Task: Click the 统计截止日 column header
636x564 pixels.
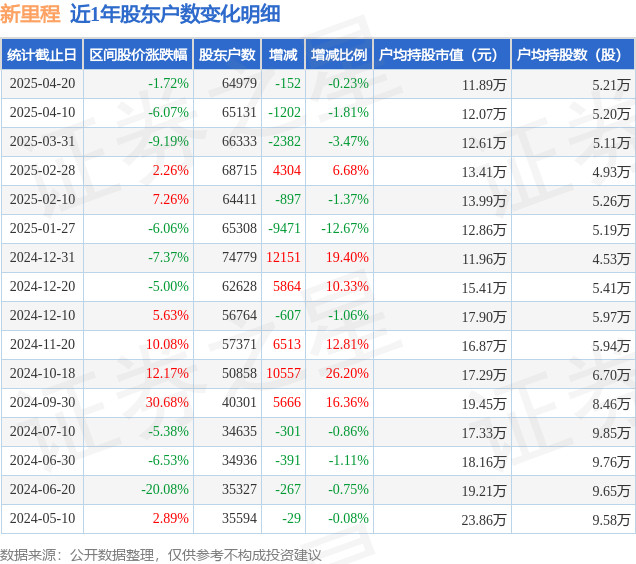Action: click(x=42, y=55)
